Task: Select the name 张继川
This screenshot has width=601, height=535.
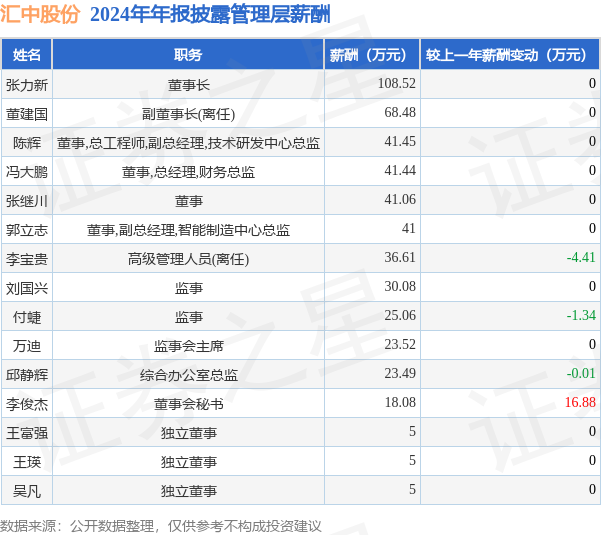Action: click(x=27, y=201)
